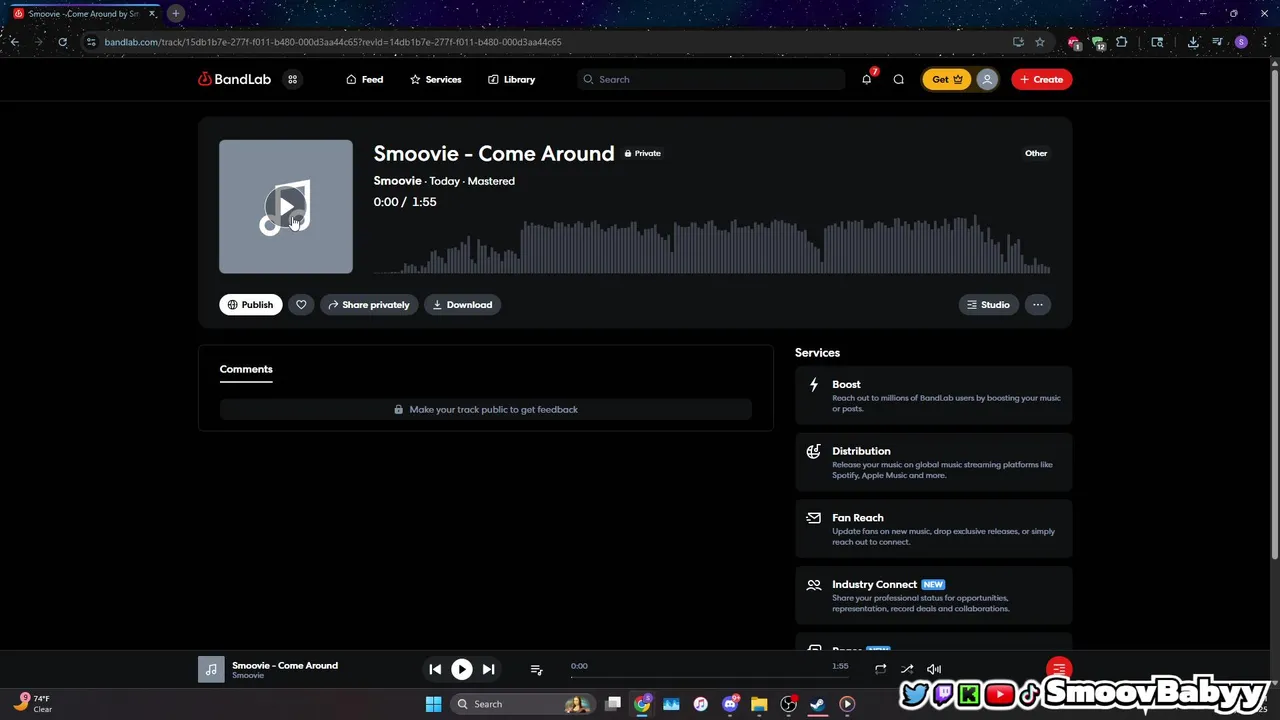The width and height of the screenshot is (1280, 720).
Task: Open the chat messages icon
Action: (x=898, y=79)
